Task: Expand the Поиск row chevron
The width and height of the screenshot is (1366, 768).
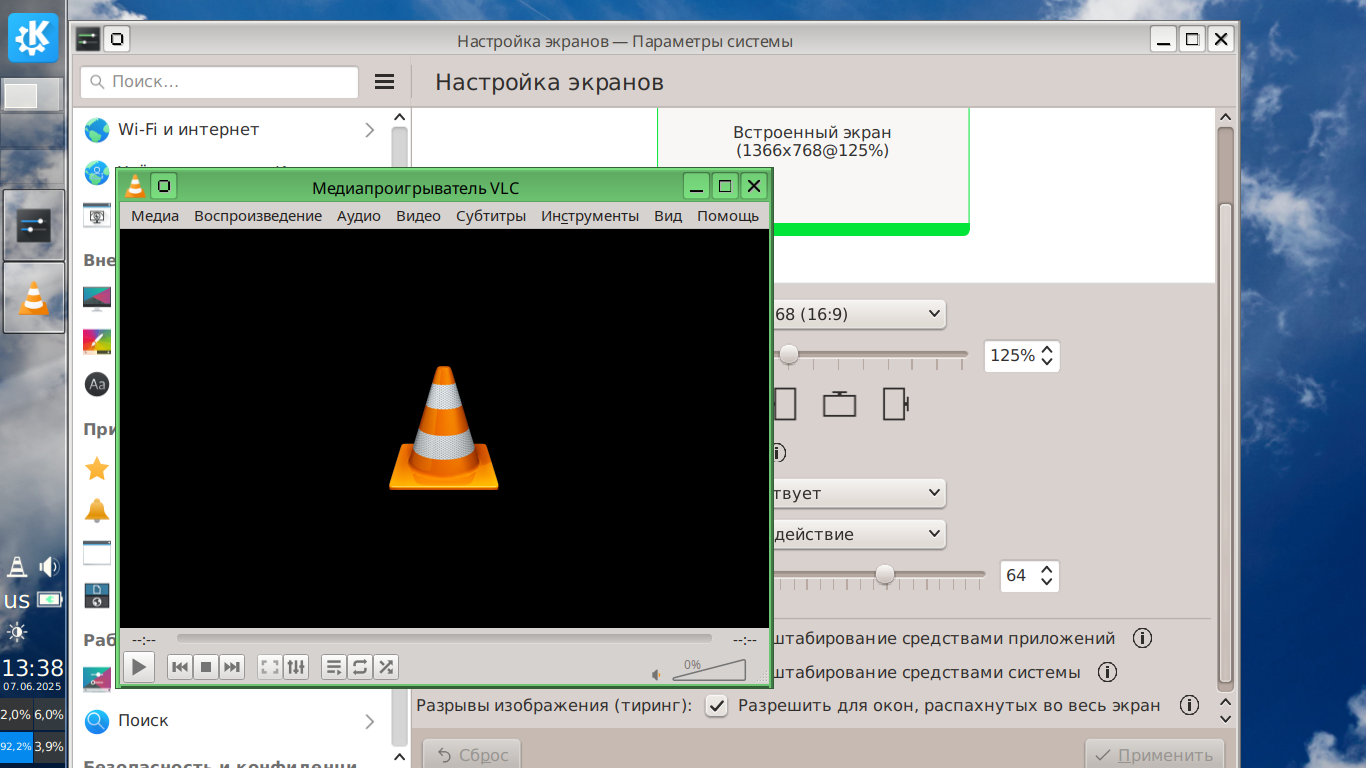Action: tap(370, 721)
